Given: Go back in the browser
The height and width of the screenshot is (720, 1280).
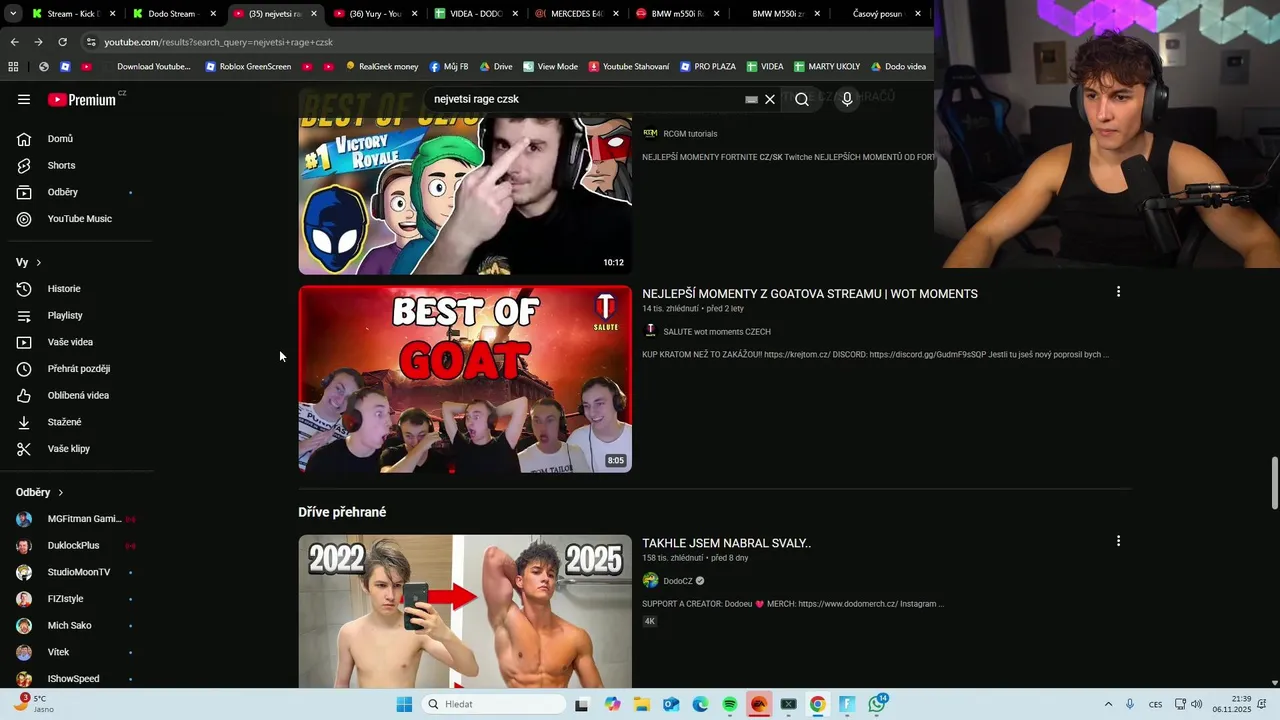Looking at the screenshot, I should point(14,42).
